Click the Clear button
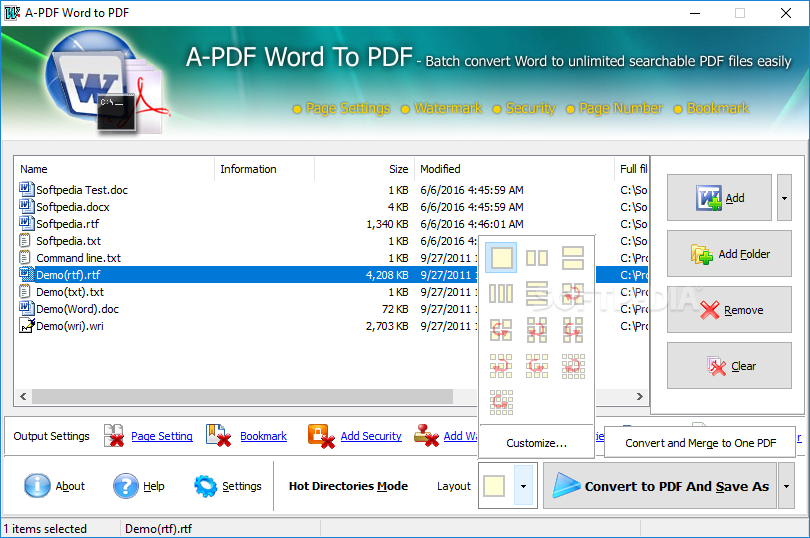 pos(729,365)
